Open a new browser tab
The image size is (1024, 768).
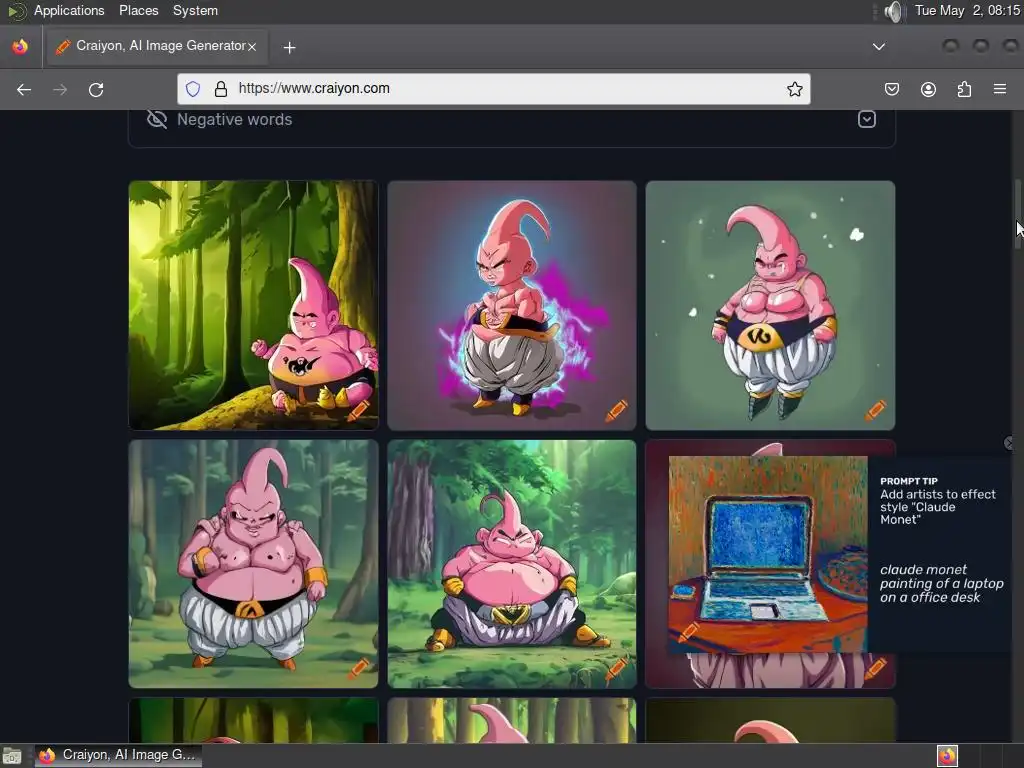(x=289, y=47)
